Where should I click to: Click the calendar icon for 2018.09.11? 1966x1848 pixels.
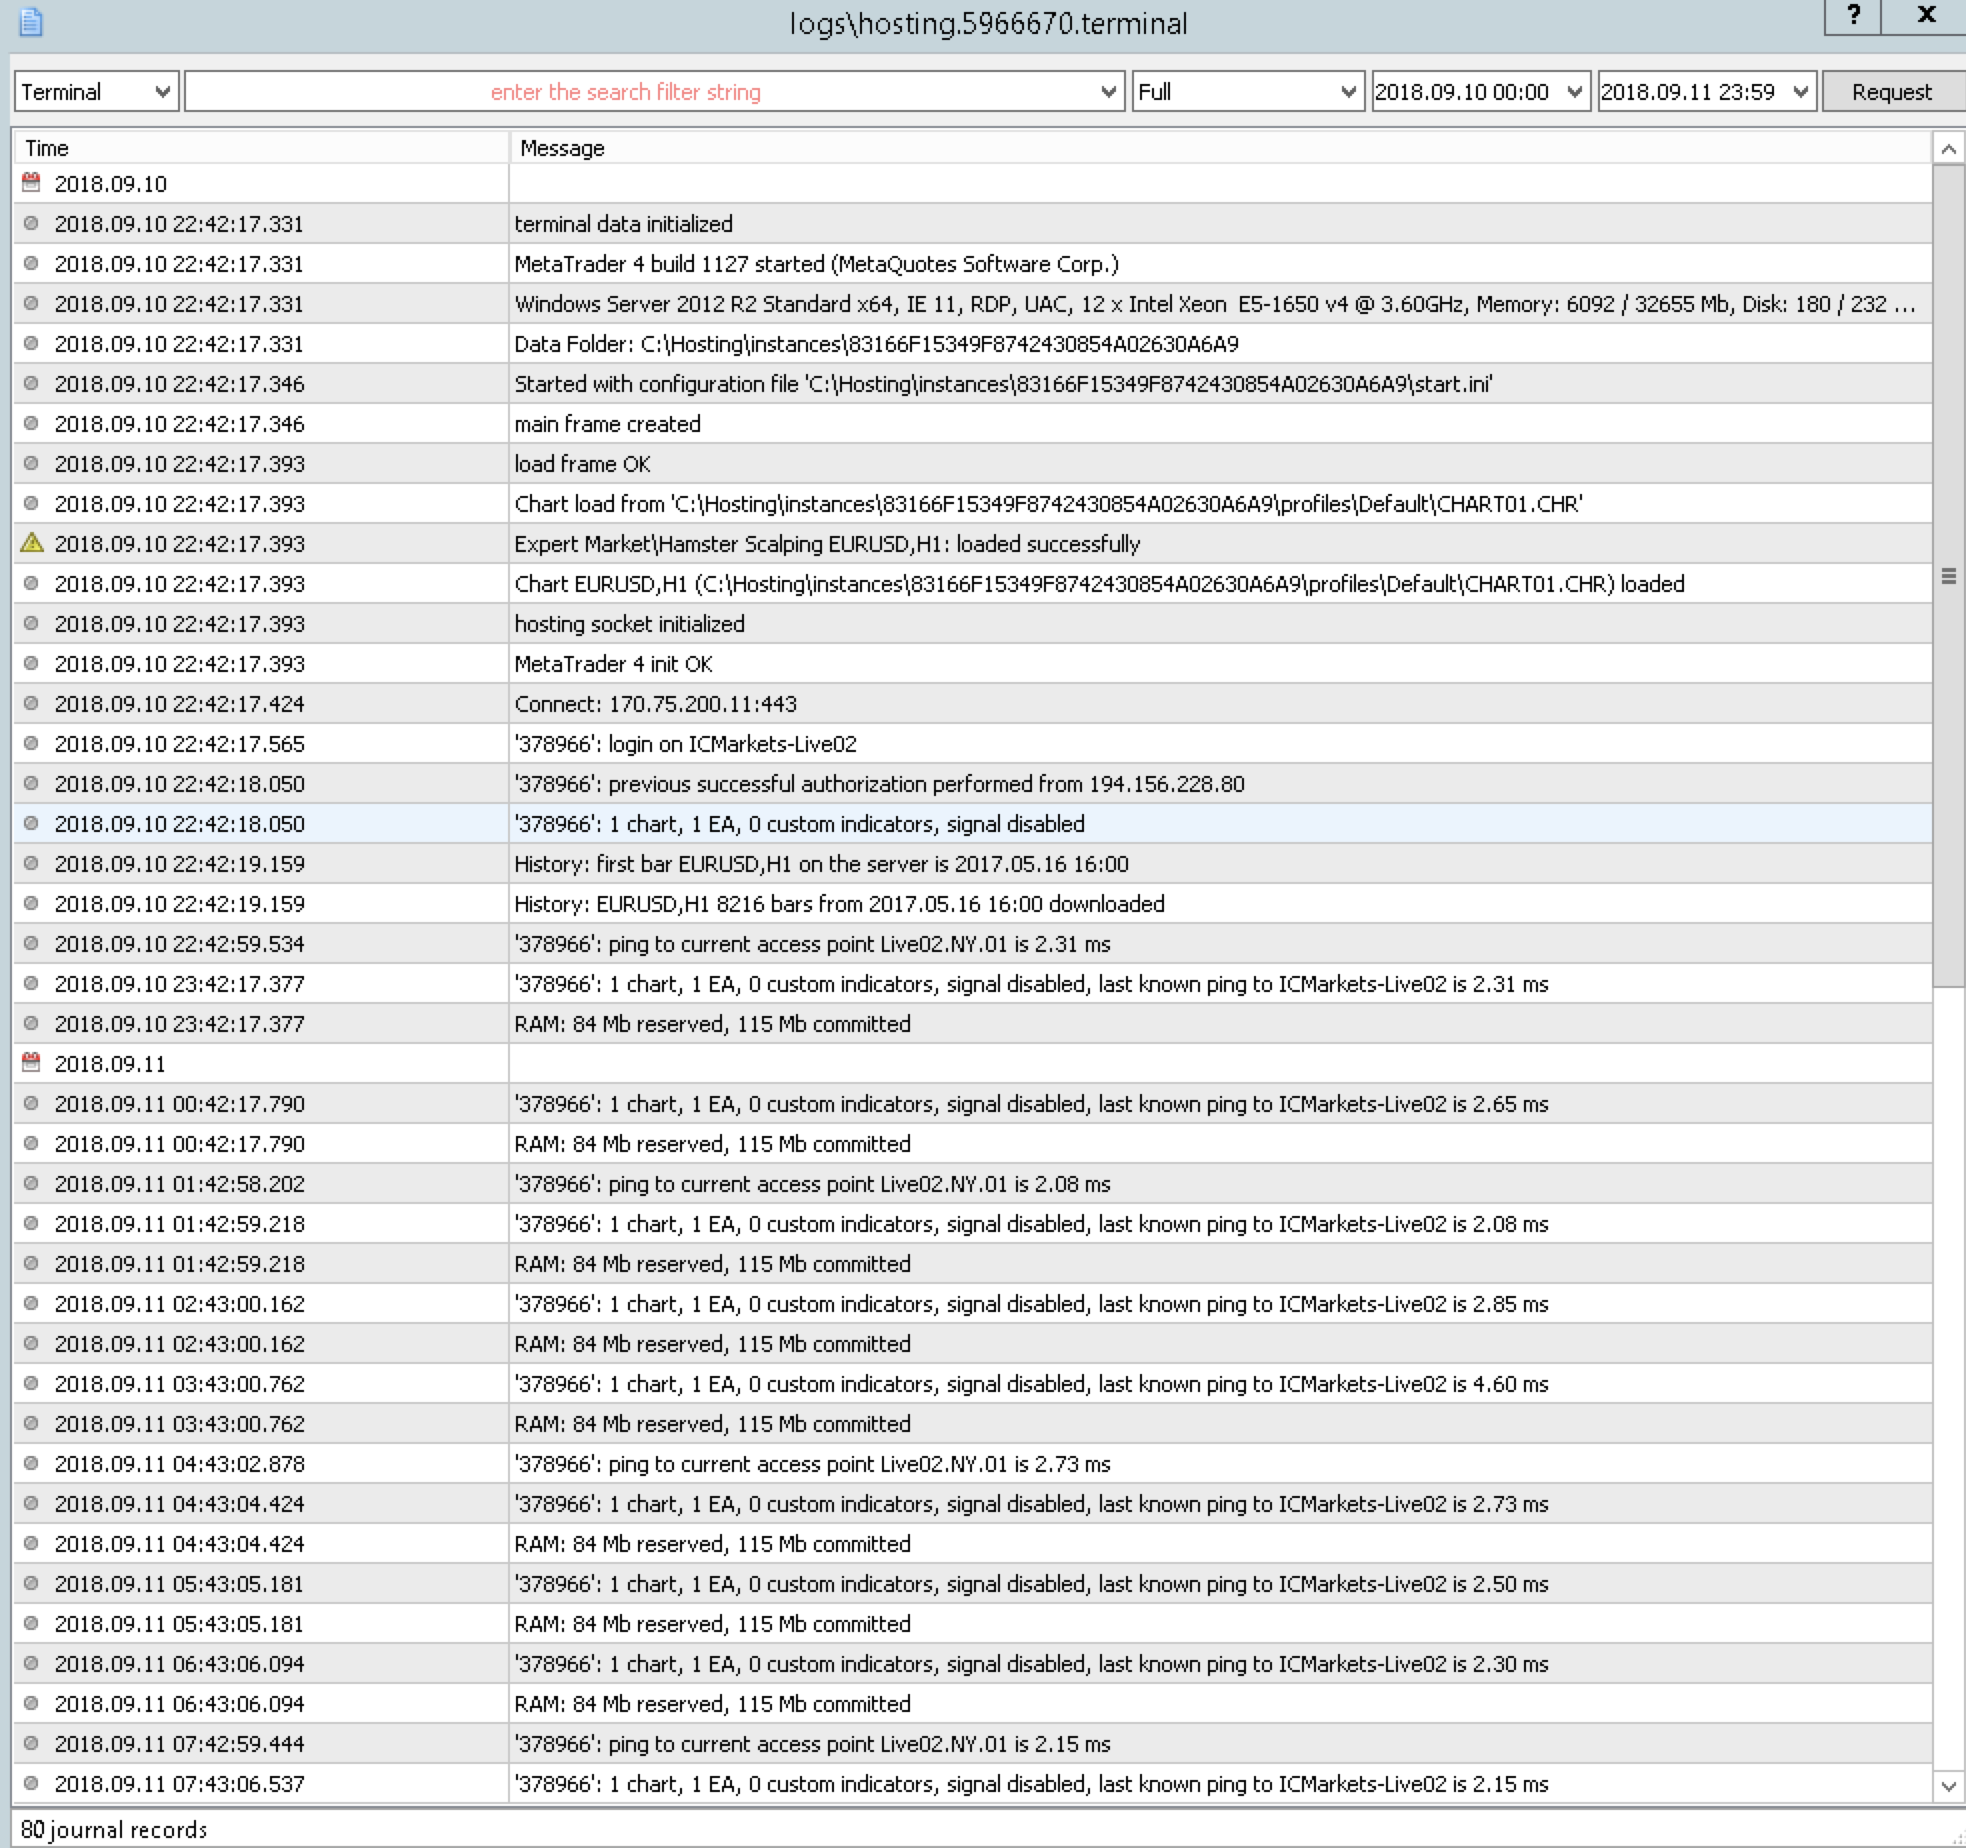[x=31, y=1063]
